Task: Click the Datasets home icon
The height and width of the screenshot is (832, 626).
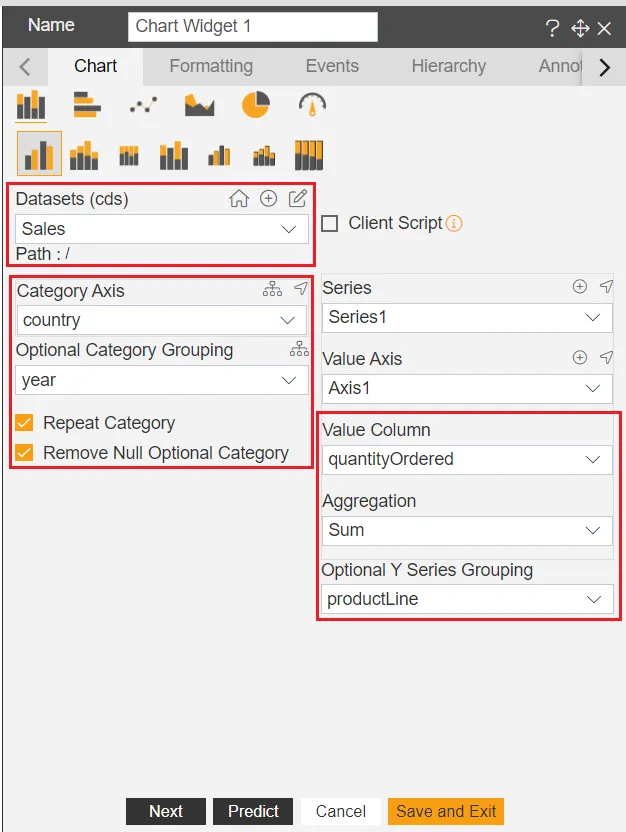Action: pos(239,199)
